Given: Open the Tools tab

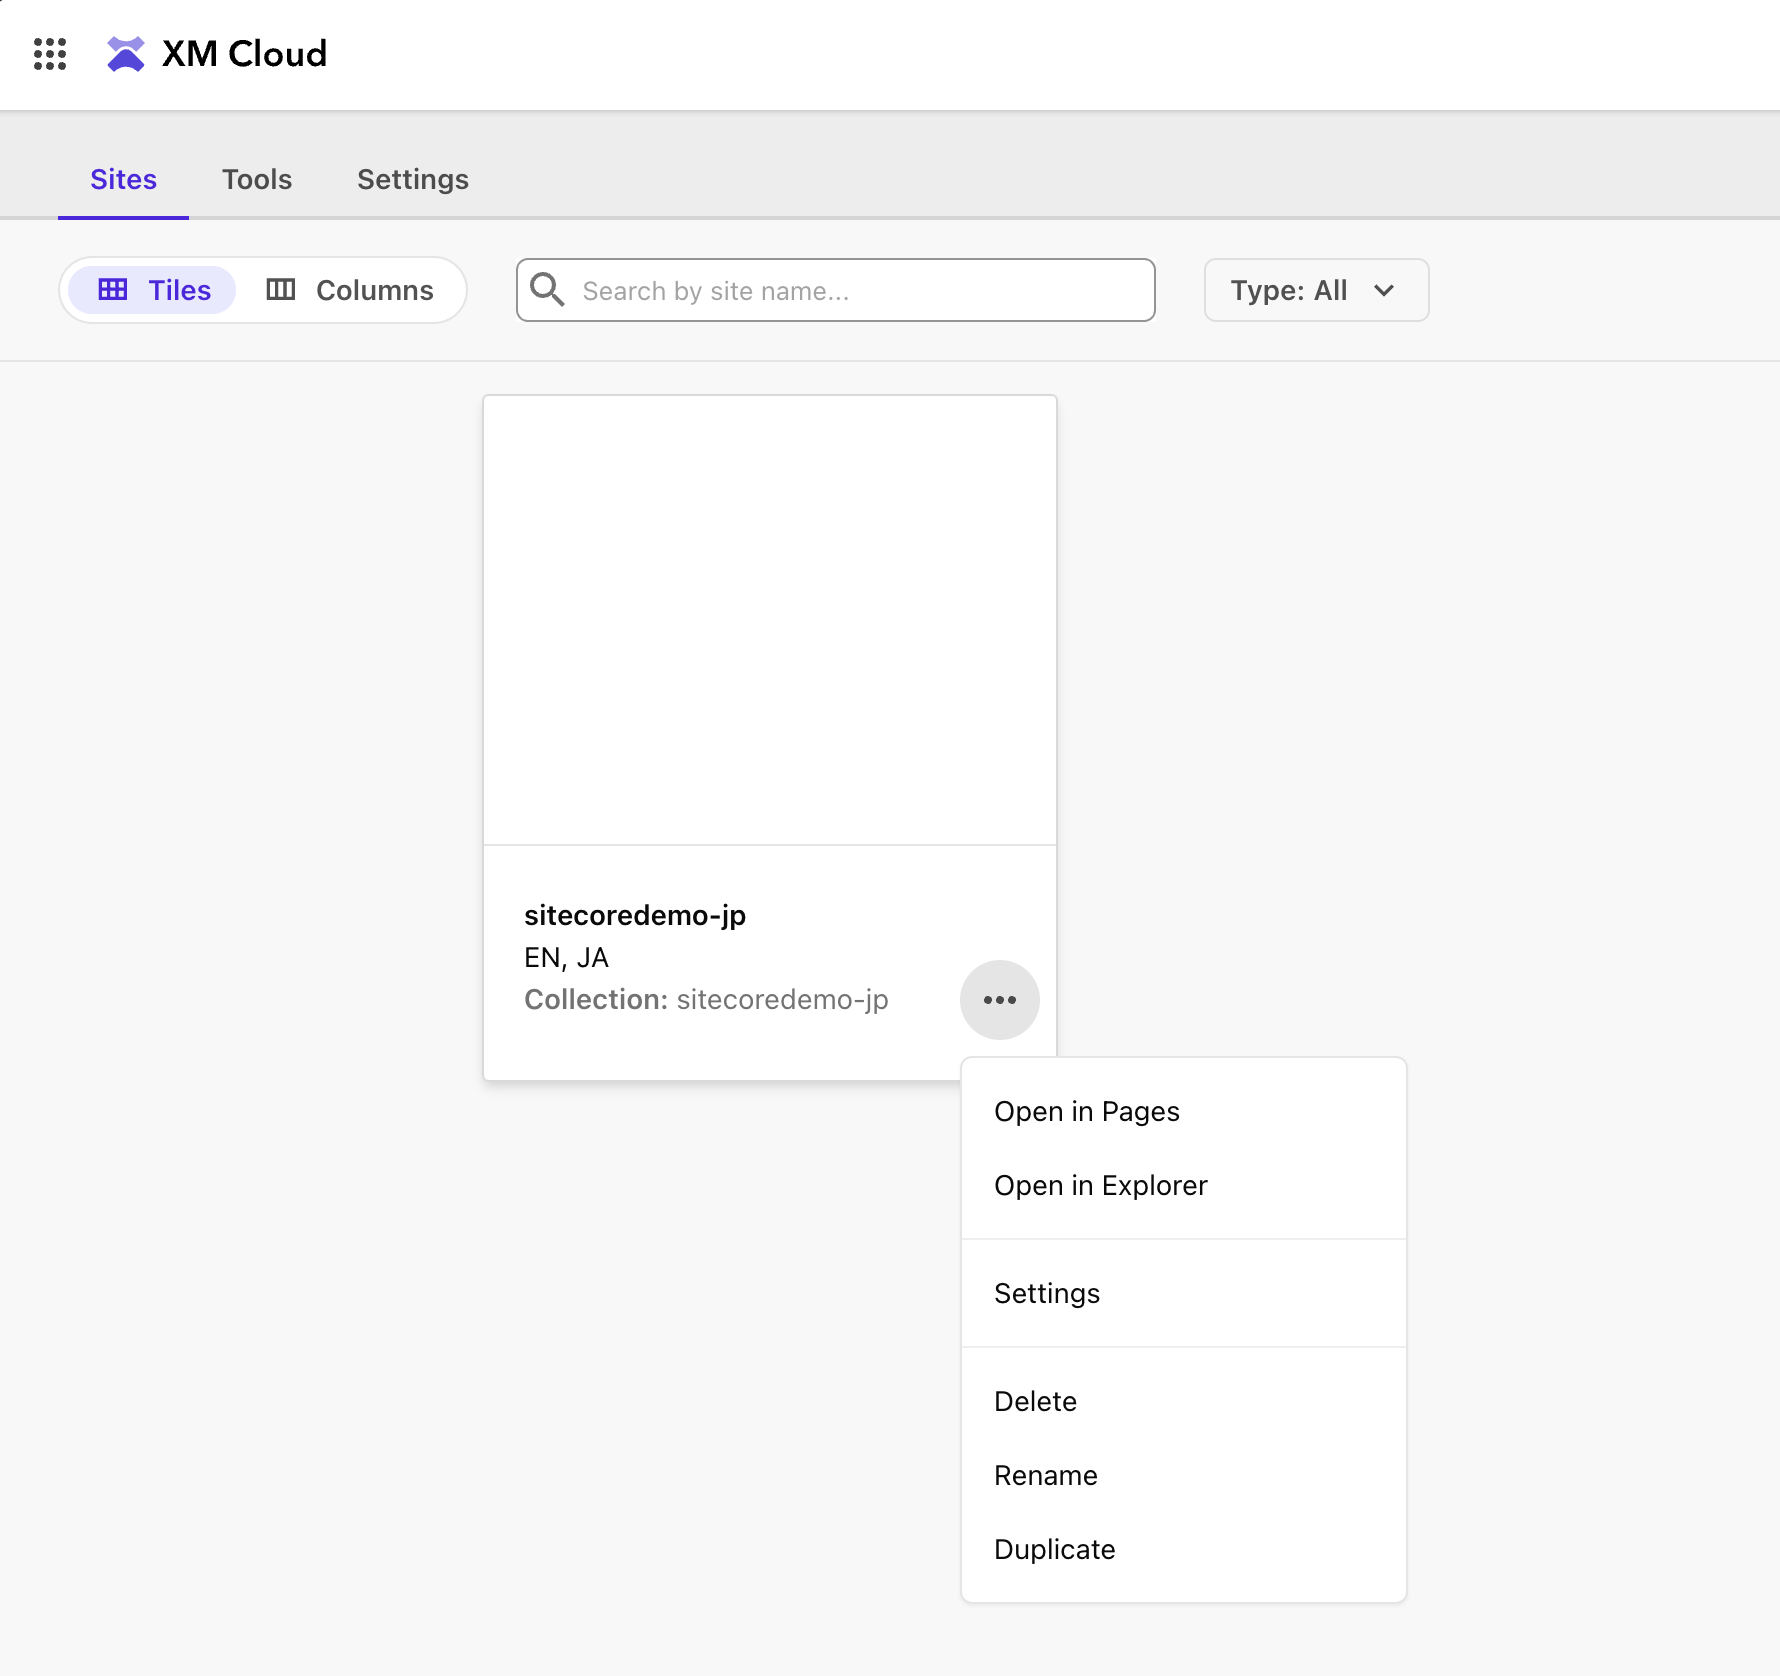Looking at the screenshot, I should point(257,179).
